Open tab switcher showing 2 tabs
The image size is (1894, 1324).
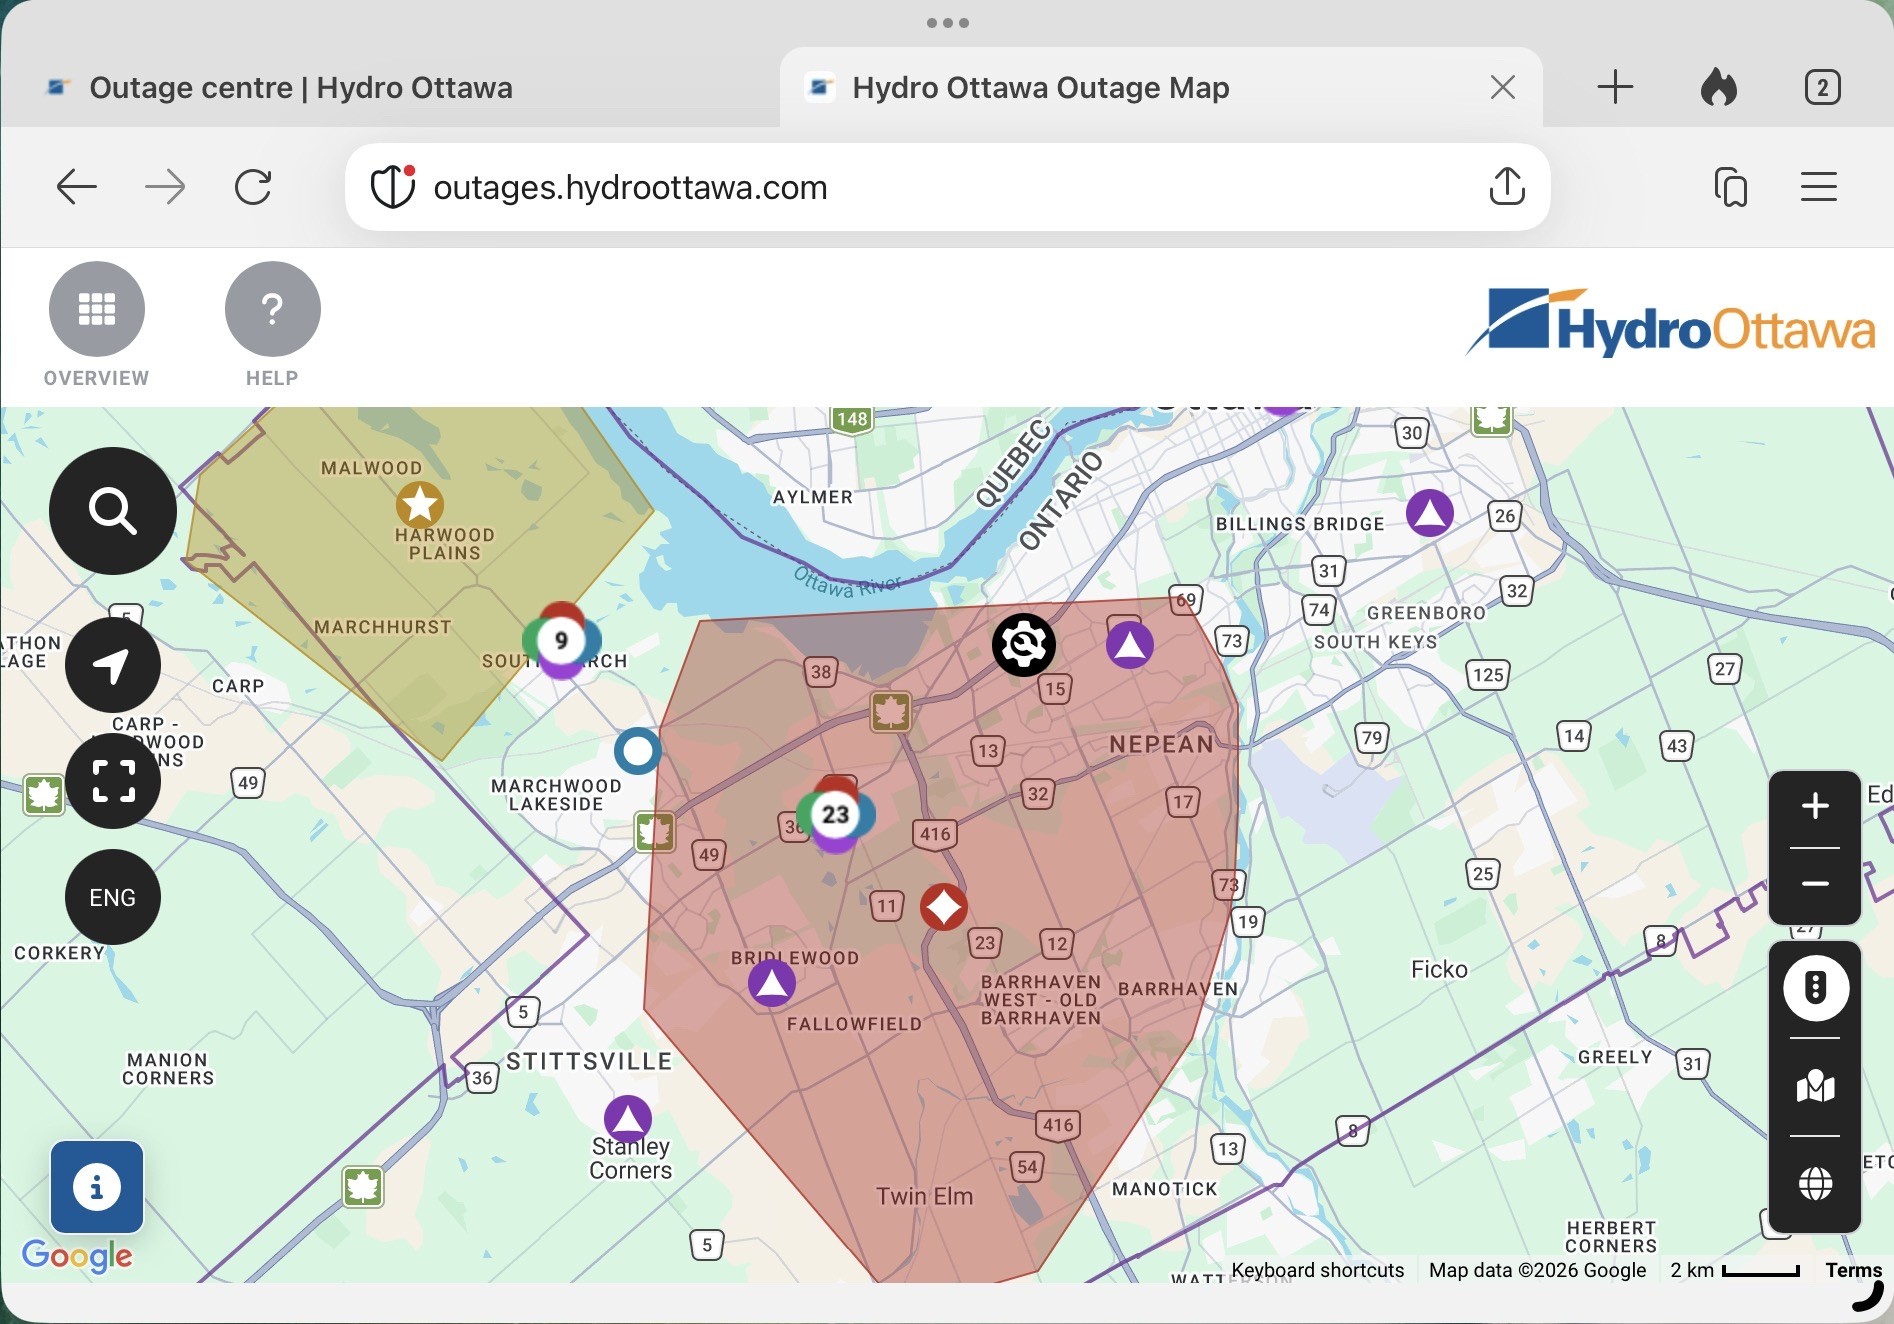pos(1823,88)
